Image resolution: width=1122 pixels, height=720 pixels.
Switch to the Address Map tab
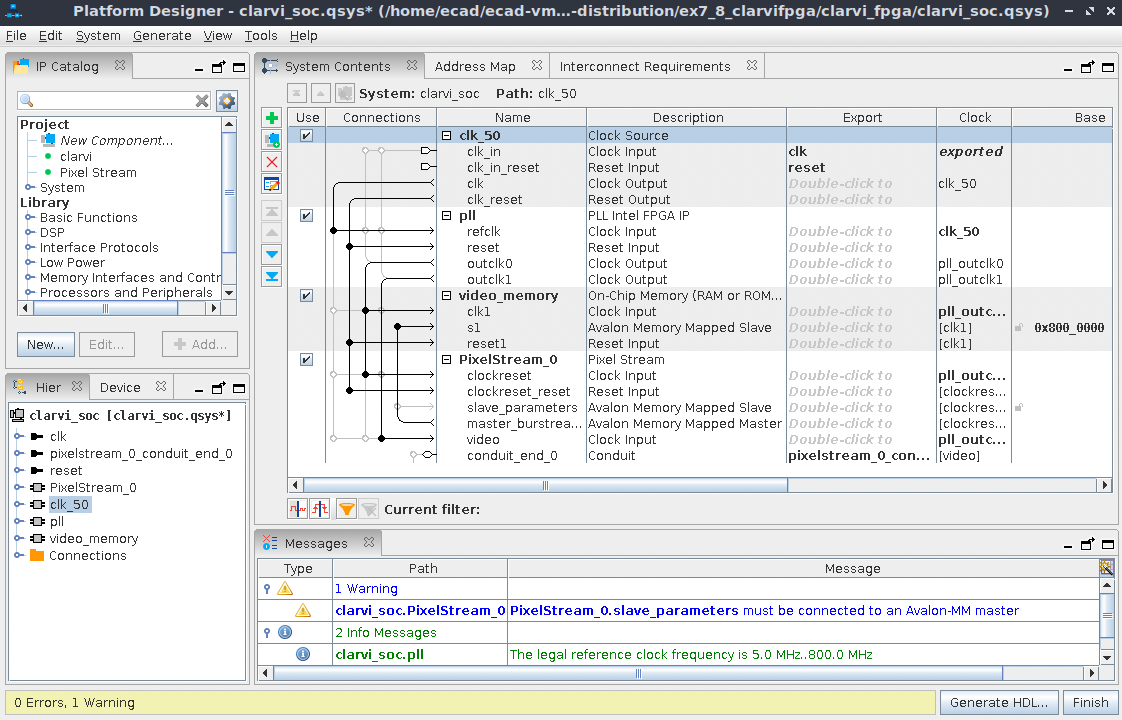475,66
